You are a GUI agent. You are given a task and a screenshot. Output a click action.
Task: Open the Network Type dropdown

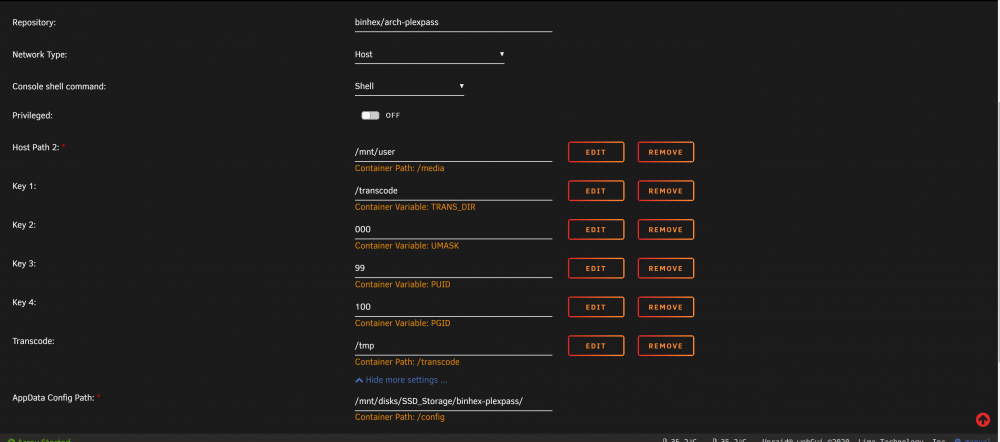tap(429, 54)
